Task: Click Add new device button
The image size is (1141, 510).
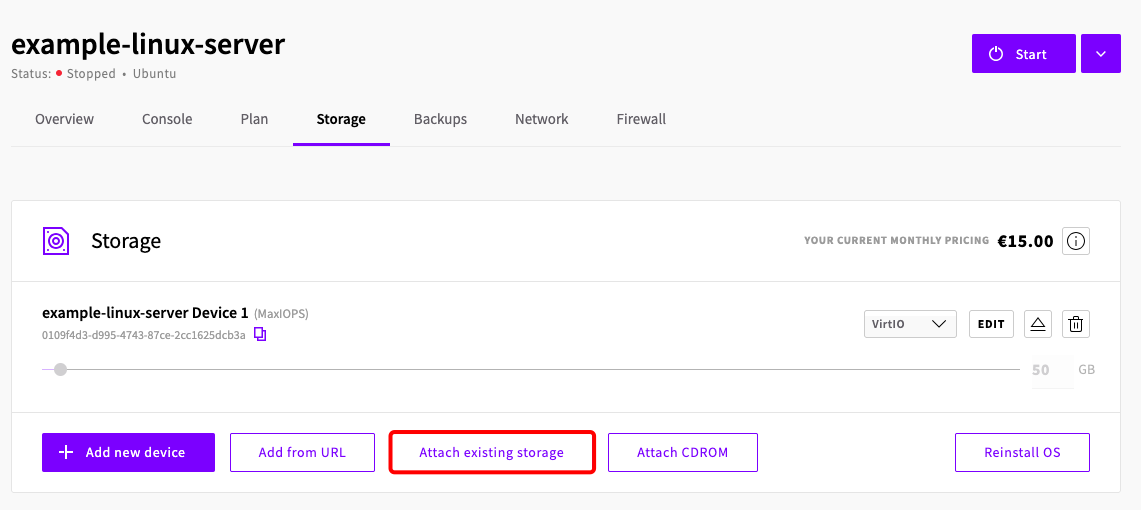Action: coord(128,452)
